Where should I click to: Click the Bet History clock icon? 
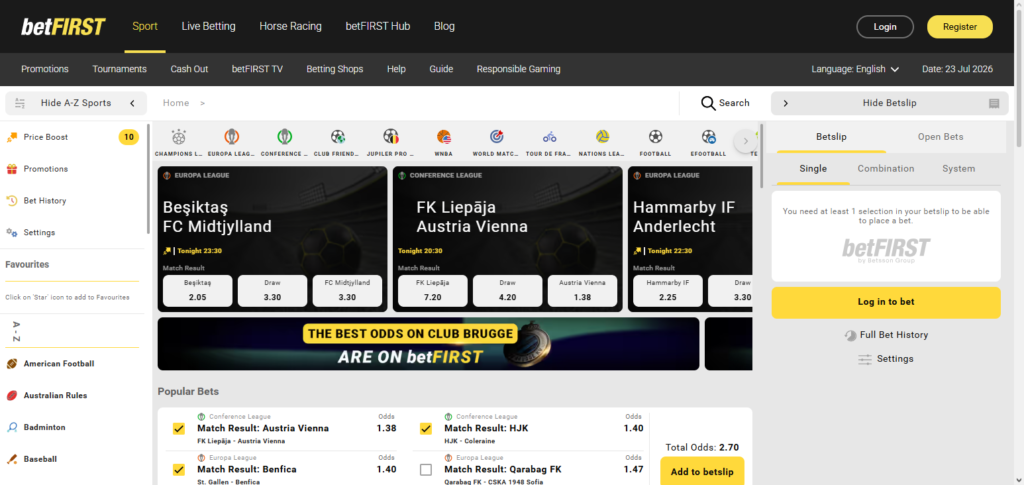click(11, 200)
